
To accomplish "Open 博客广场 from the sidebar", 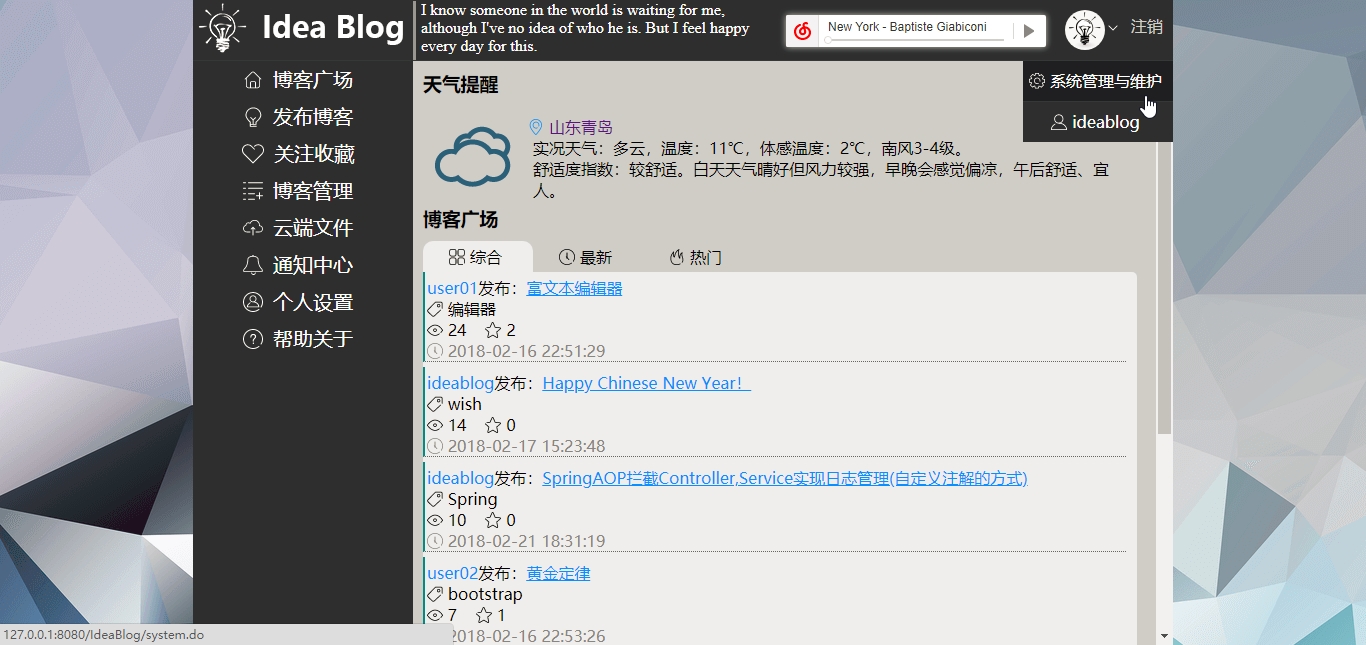I will (x=299, y=80).
